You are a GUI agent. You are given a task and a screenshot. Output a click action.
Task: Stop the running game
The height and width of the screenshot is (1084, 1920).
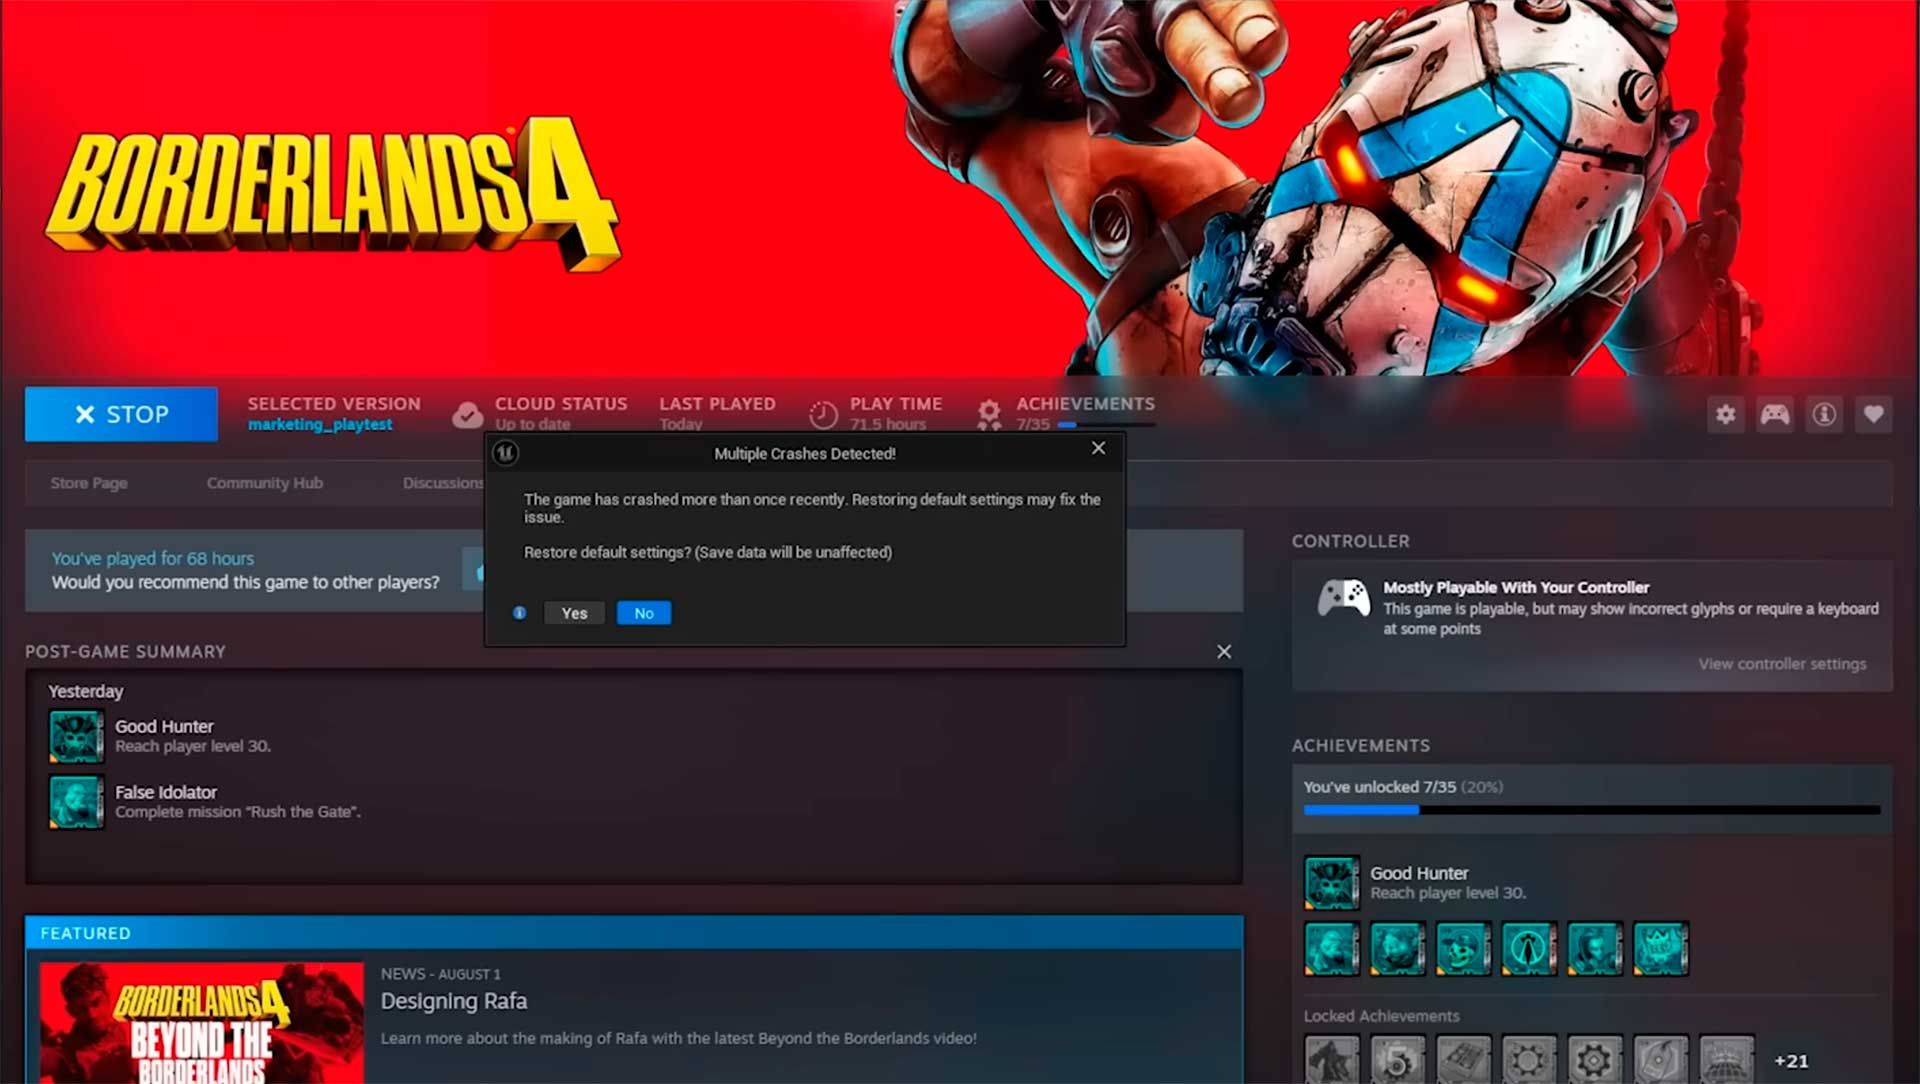[121, 414]
